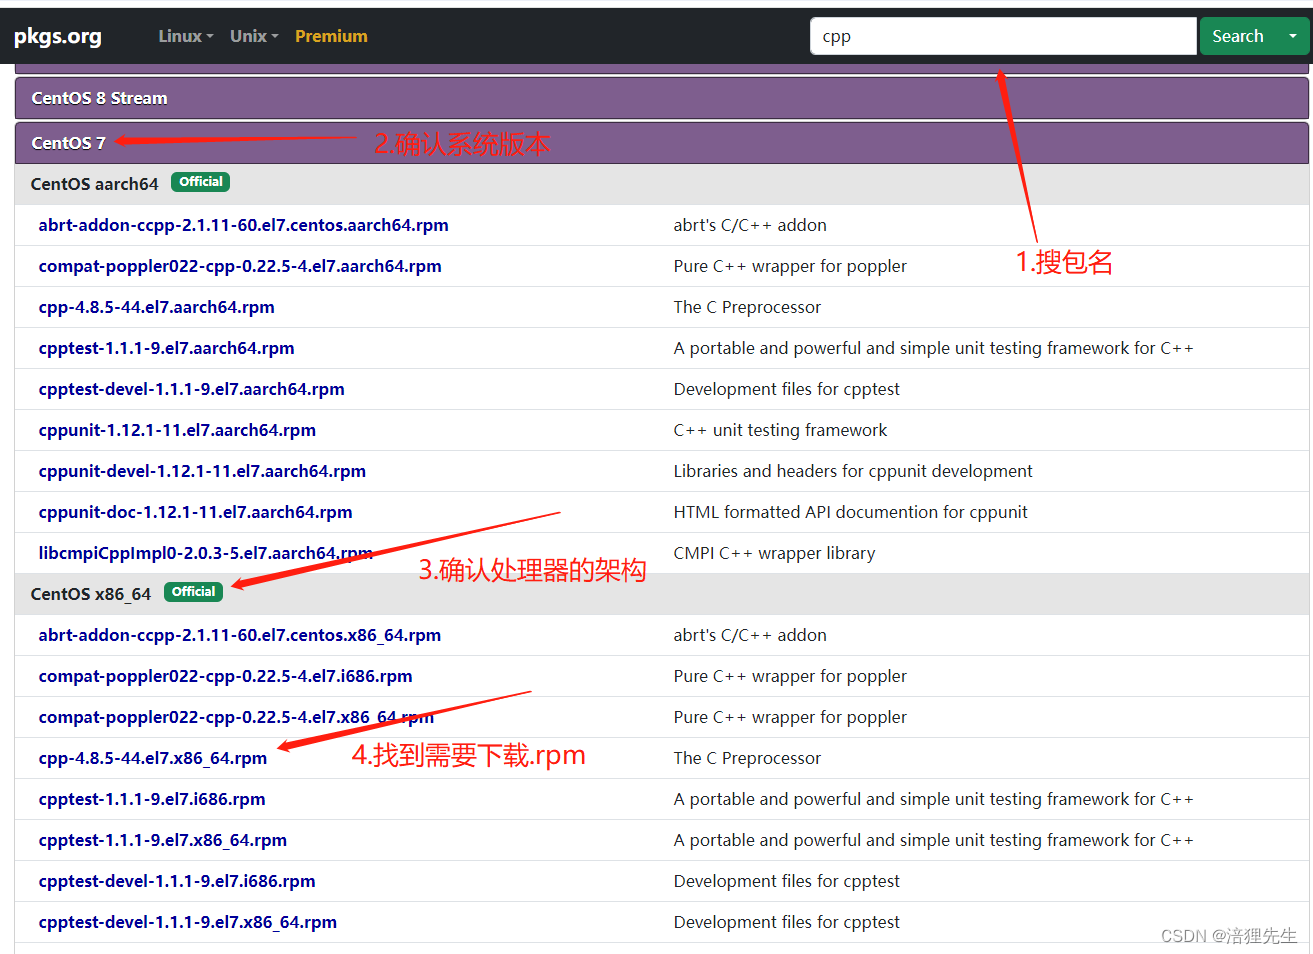Image resolution: width=1313 pixels, height=954 pixels.
Task: Open the Unix dropdown menu
Action: point(254,36)
